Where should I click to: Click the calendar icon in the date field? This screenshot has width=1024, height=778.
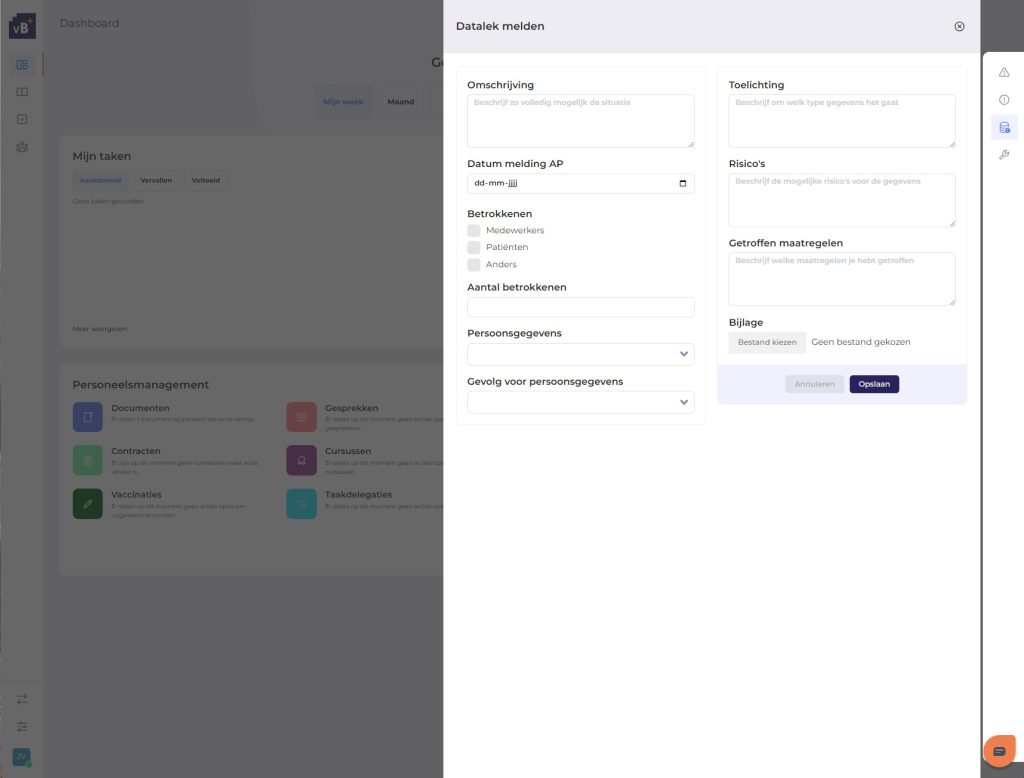tap(682, 184)
